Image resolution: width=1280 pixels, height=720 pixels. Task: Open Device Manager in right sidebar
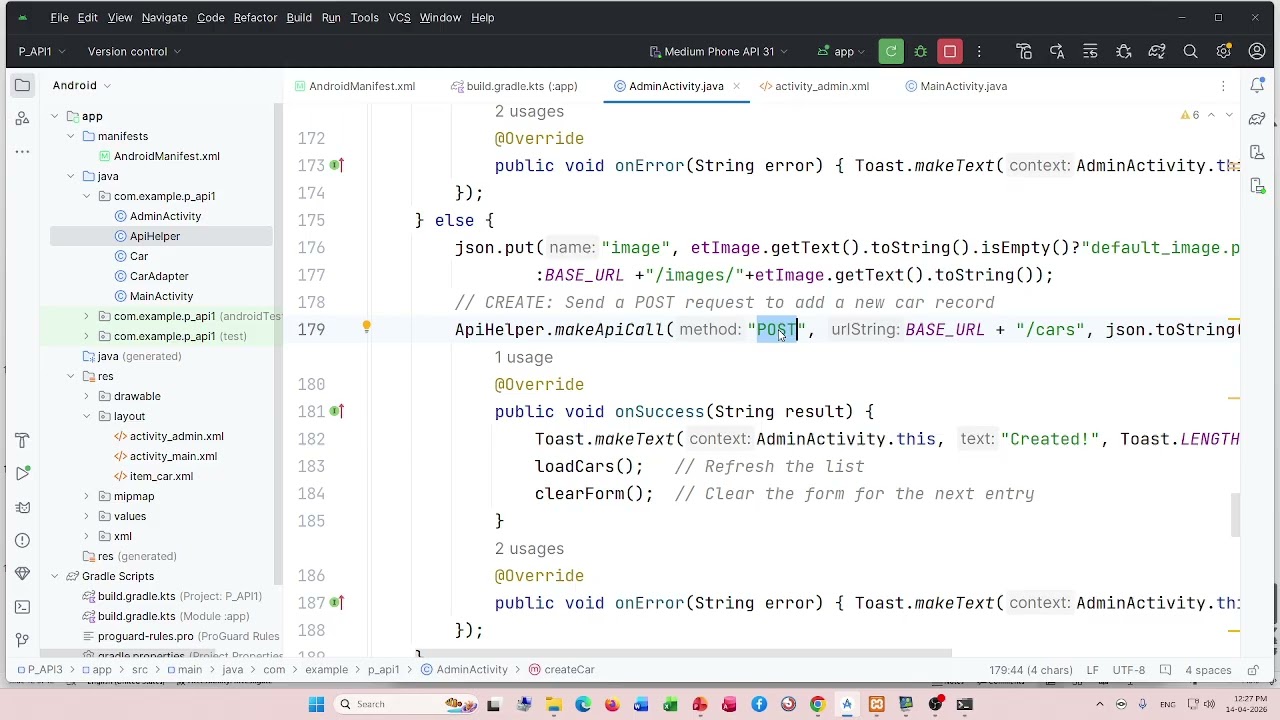tap(1258, 153)
